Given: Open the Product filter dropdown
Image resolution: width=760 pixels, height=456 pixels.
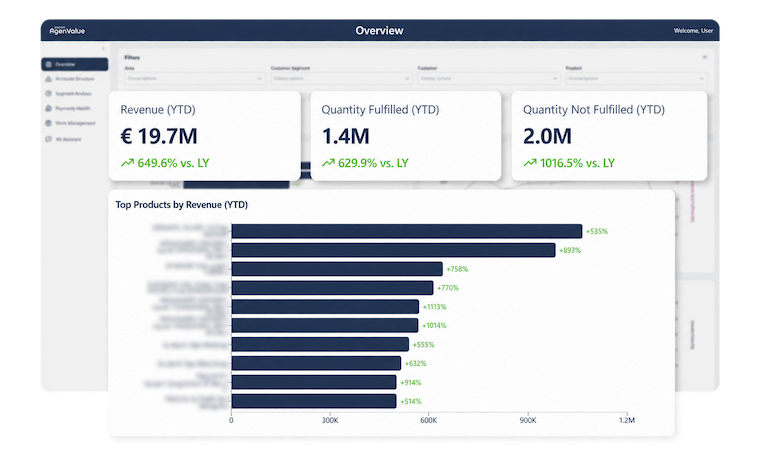Looking at the screenshot, I should coord(636,79).
